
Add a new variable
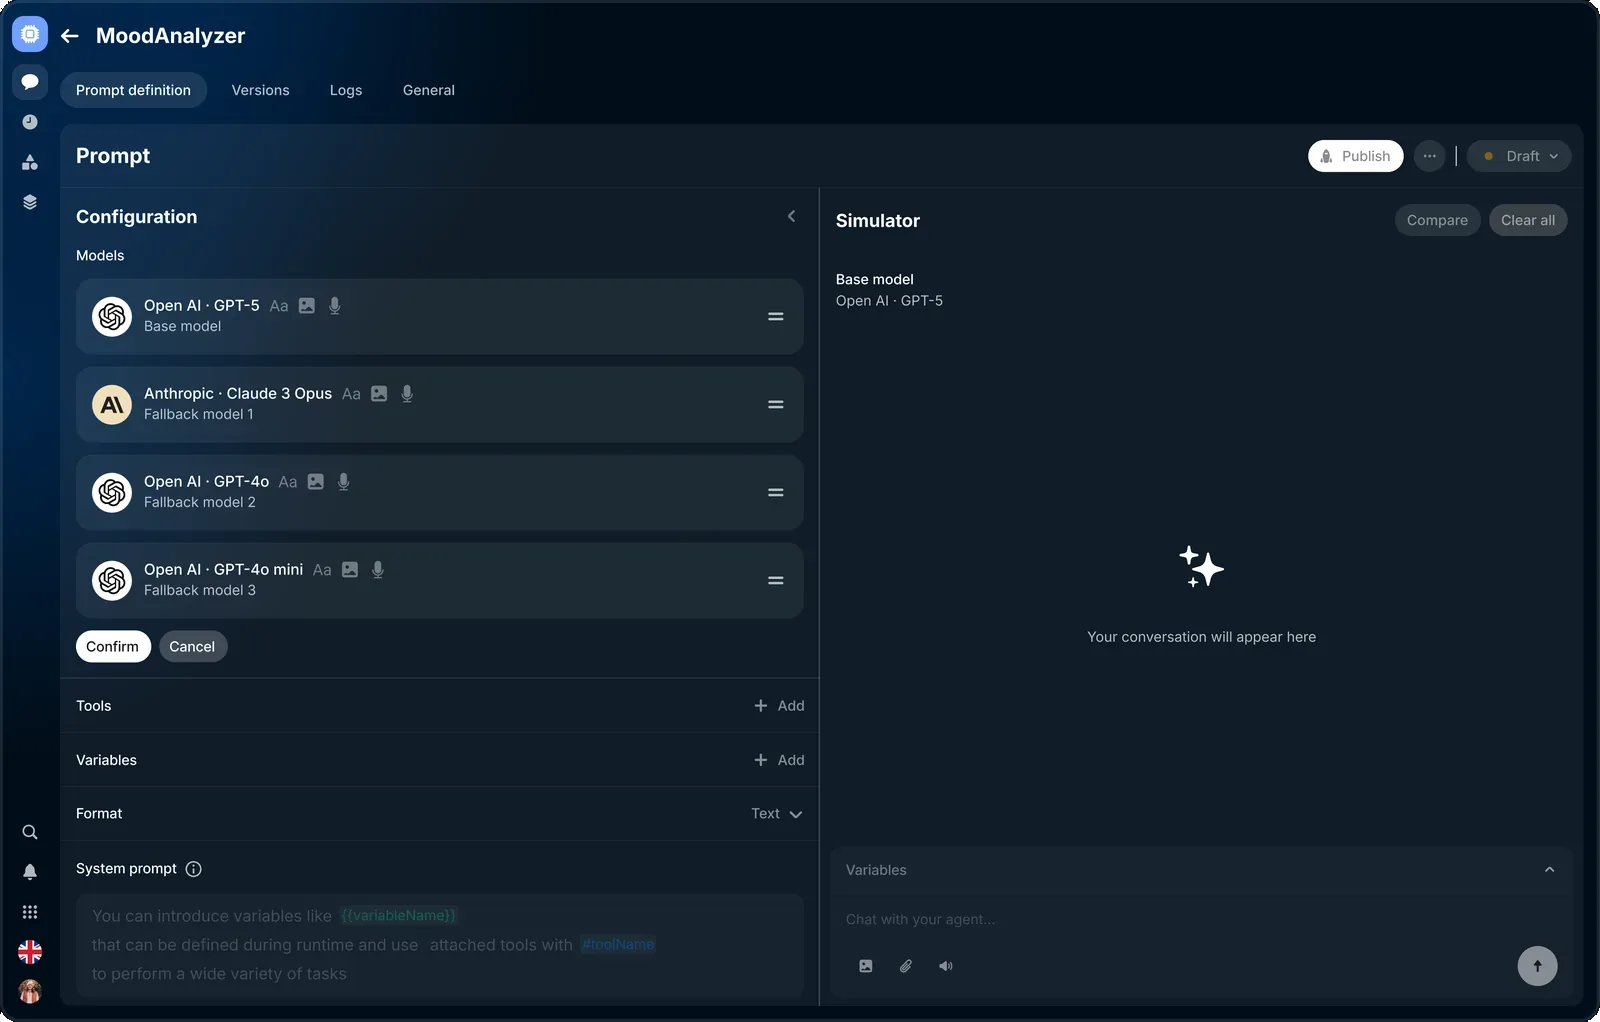coord(779,760)
